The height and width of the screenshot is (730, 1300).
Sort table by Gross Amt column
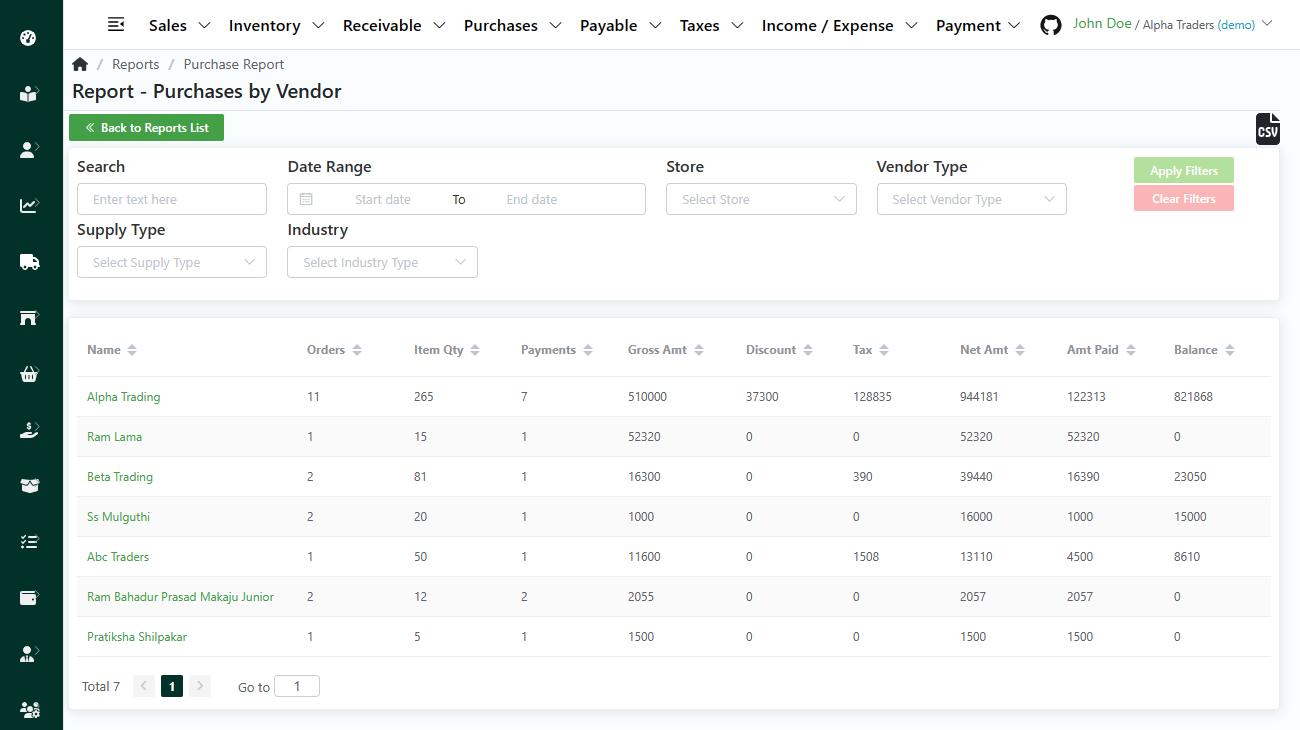699,350
